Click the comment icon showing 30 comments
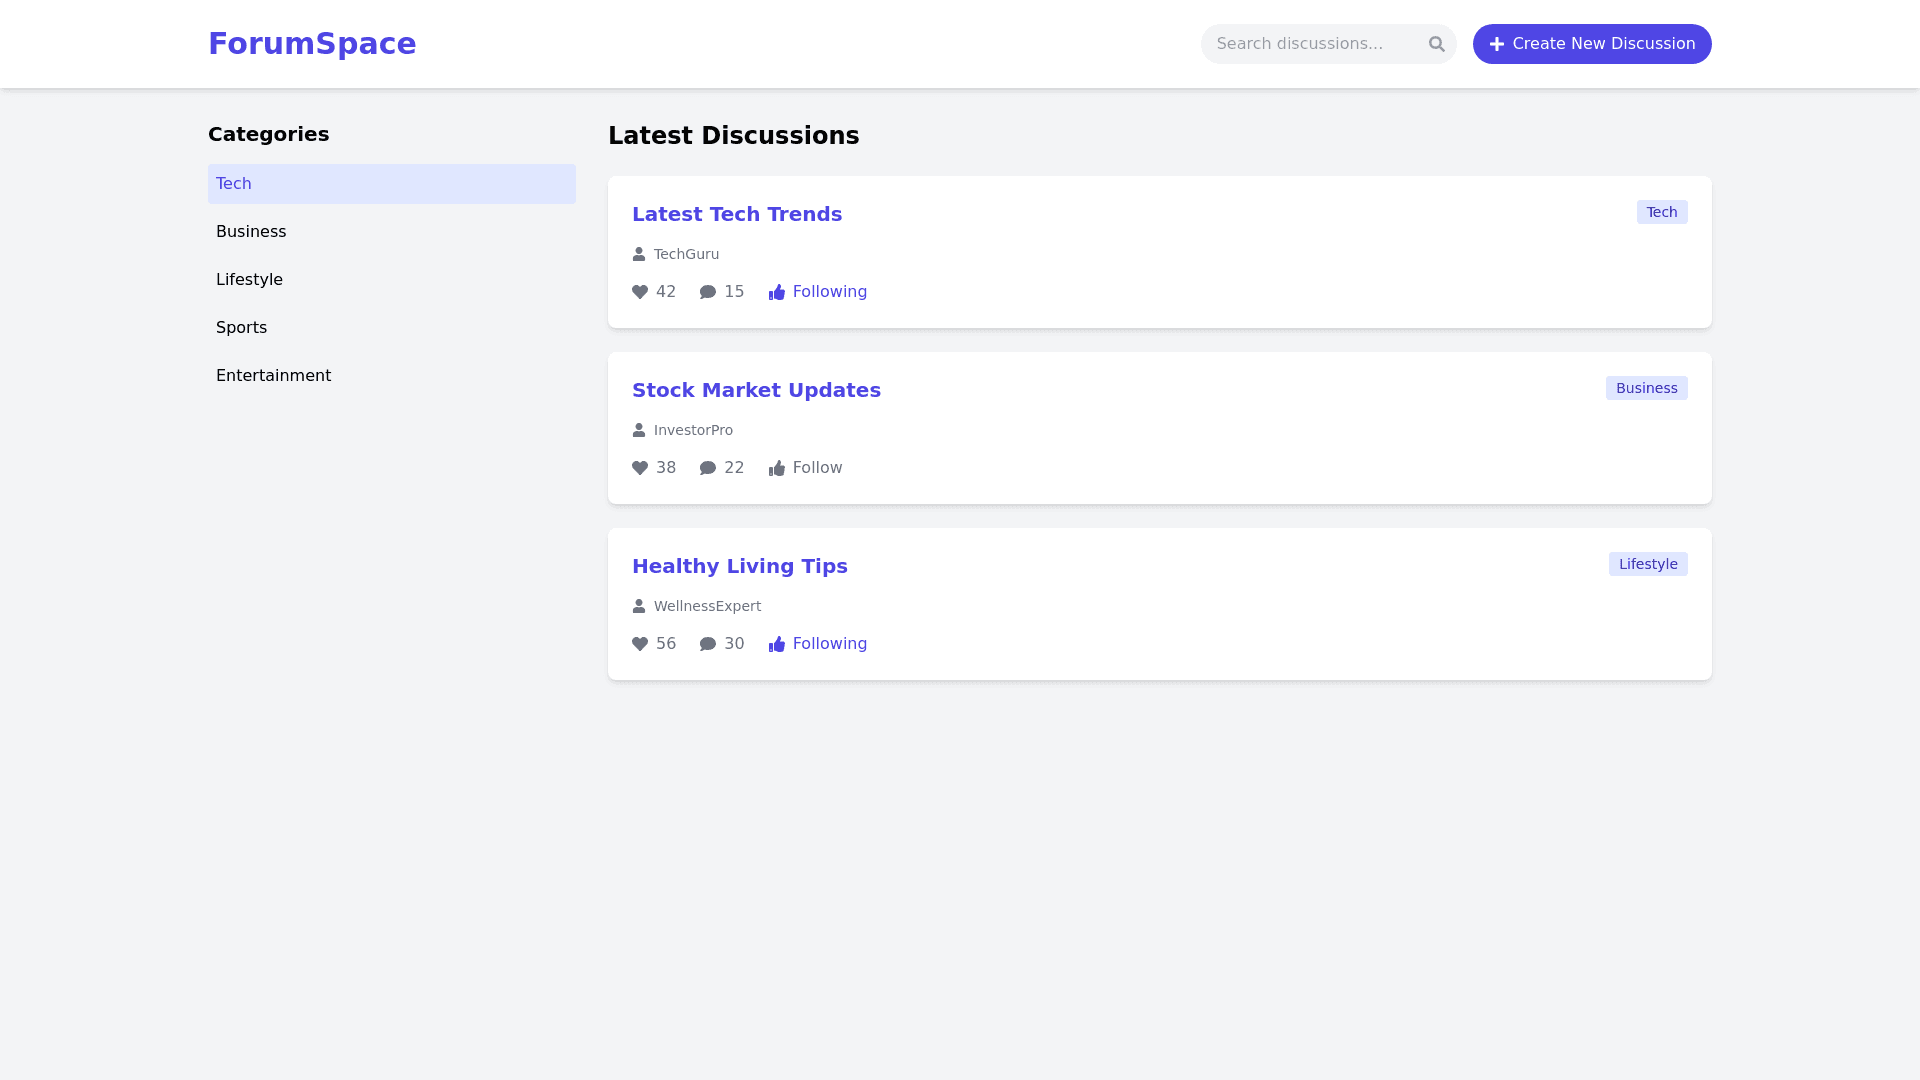 point(708,644)
